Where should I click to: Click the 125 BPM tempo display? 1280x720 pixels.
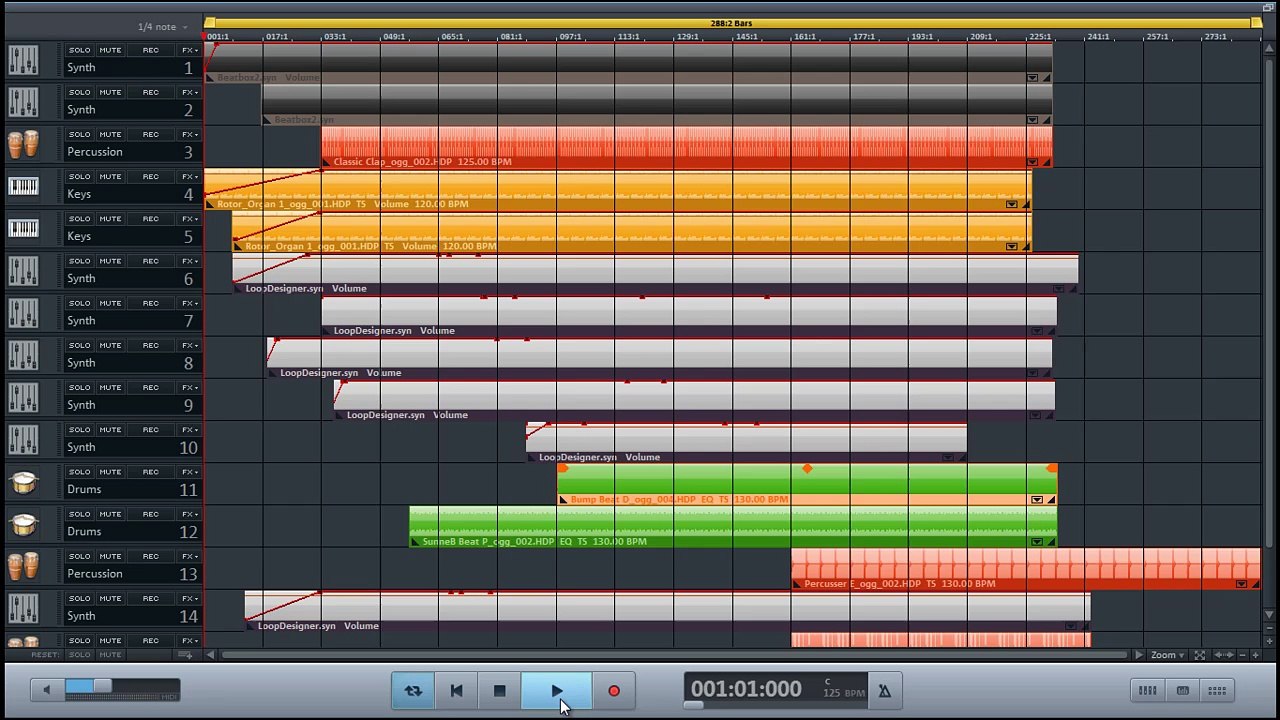[844, 693]
